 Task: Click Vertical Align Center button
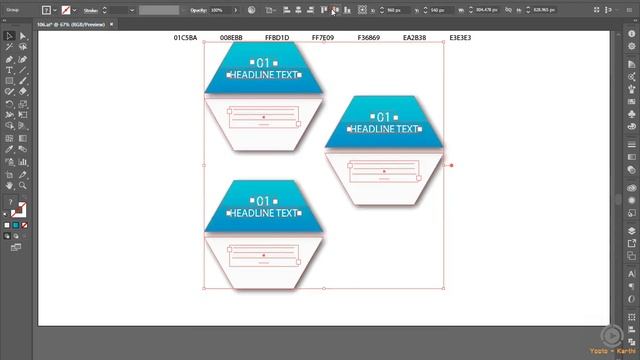pos(336,10)
